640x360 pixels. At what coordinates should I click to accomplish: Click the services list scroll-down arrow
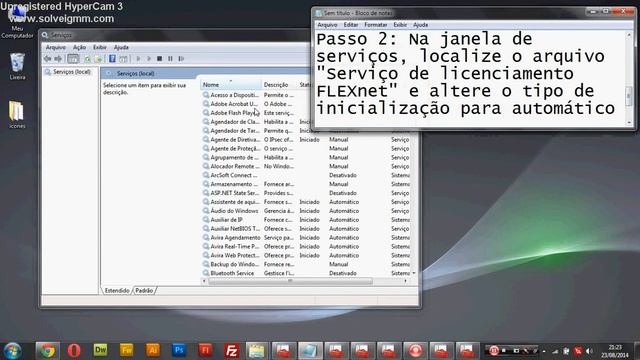coord(414,273)
